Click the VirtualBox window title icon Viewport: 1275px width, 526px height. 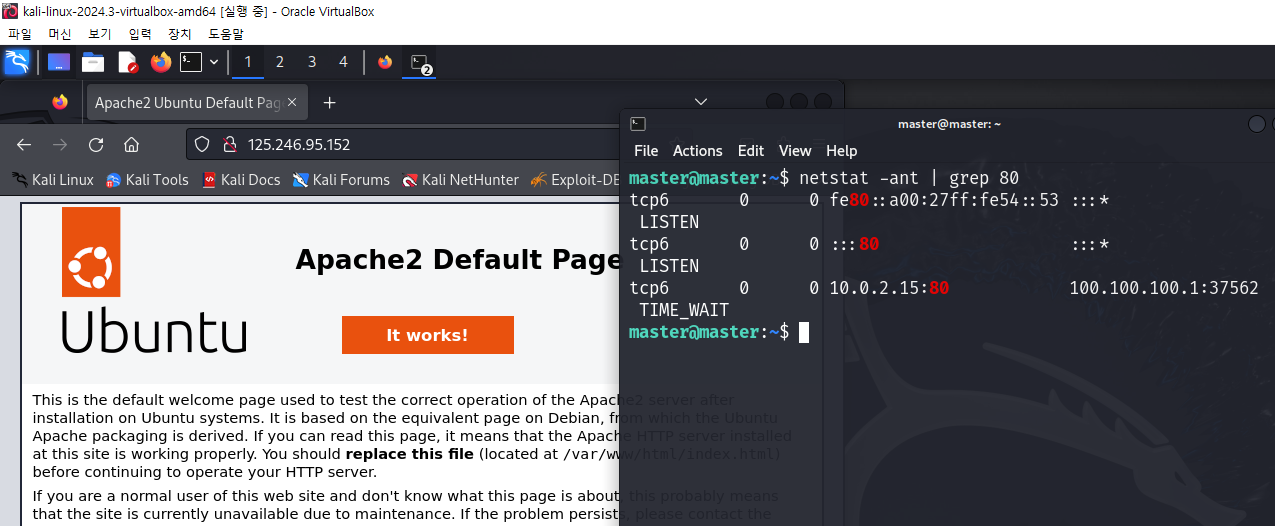click(x=10, y=10)
